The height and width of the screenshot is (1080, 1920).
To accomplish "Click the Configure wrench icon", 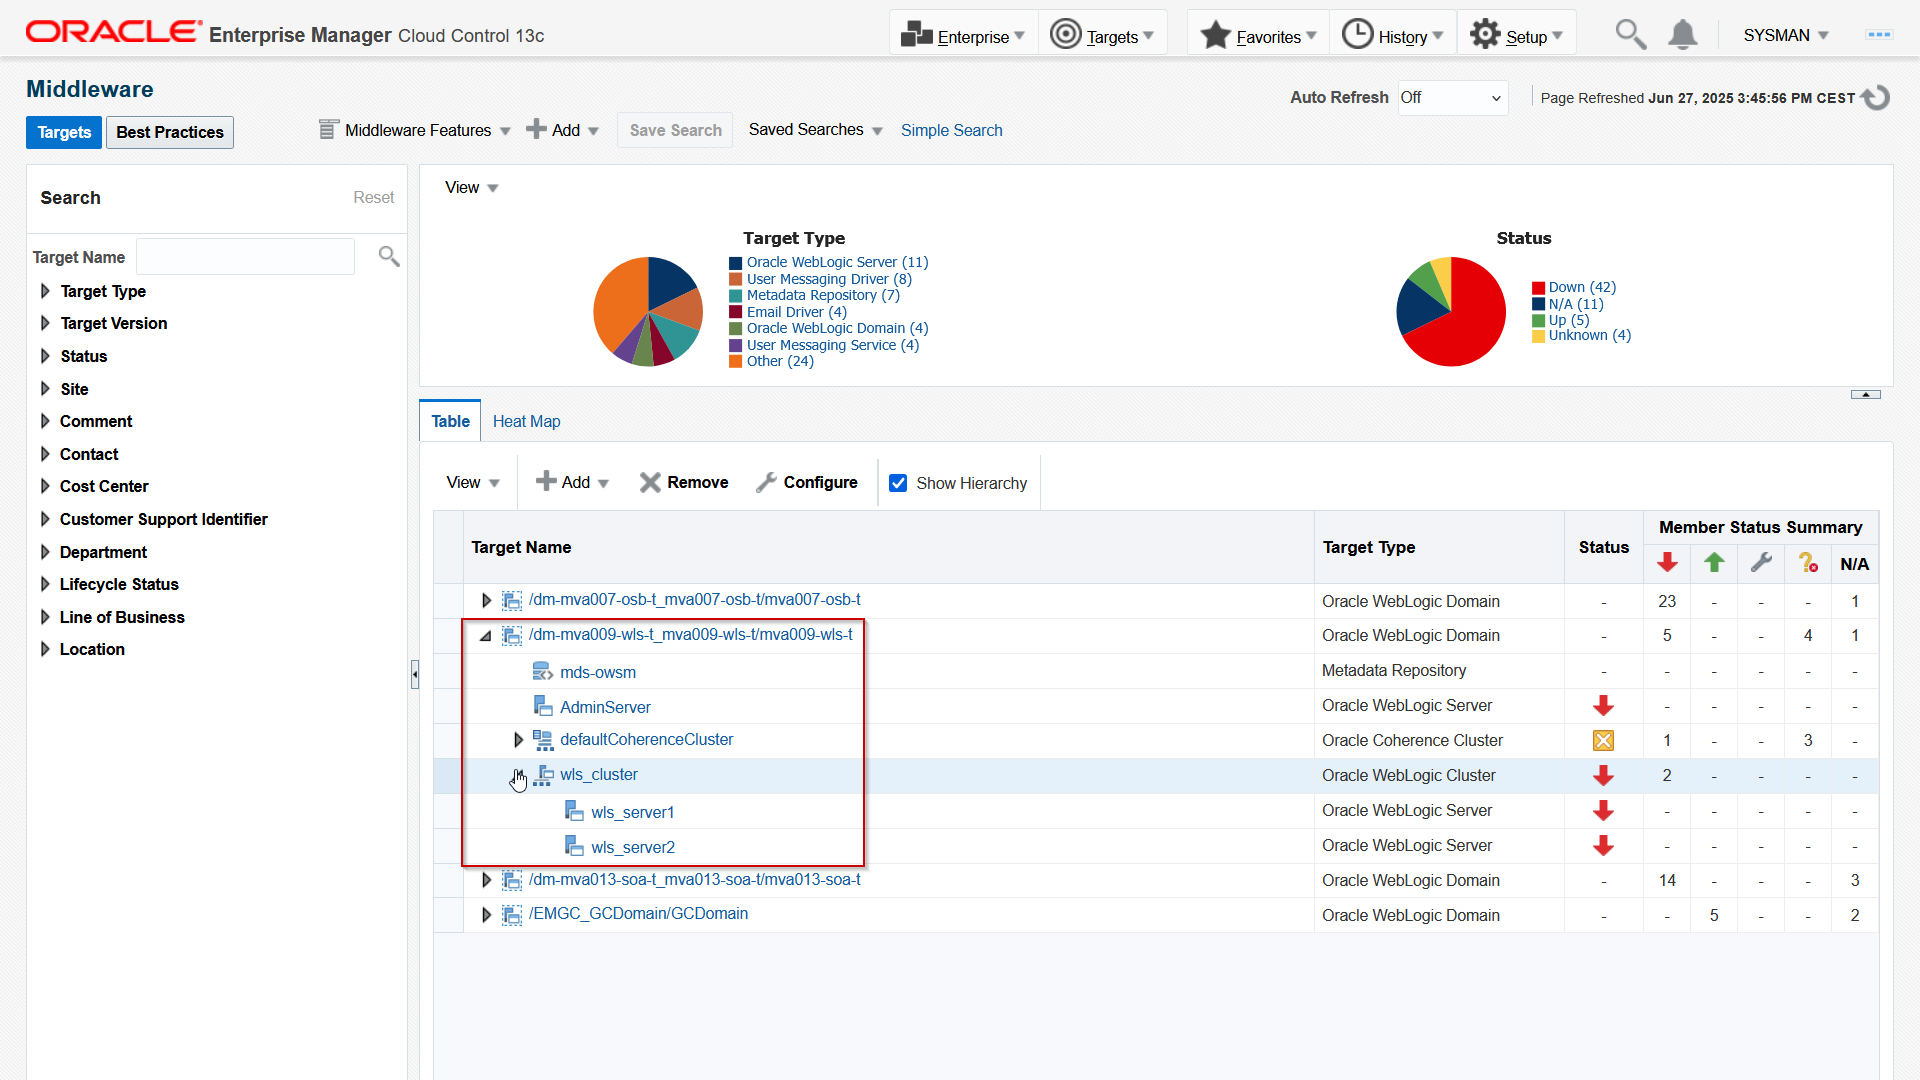I will click(x=766, y=483).
